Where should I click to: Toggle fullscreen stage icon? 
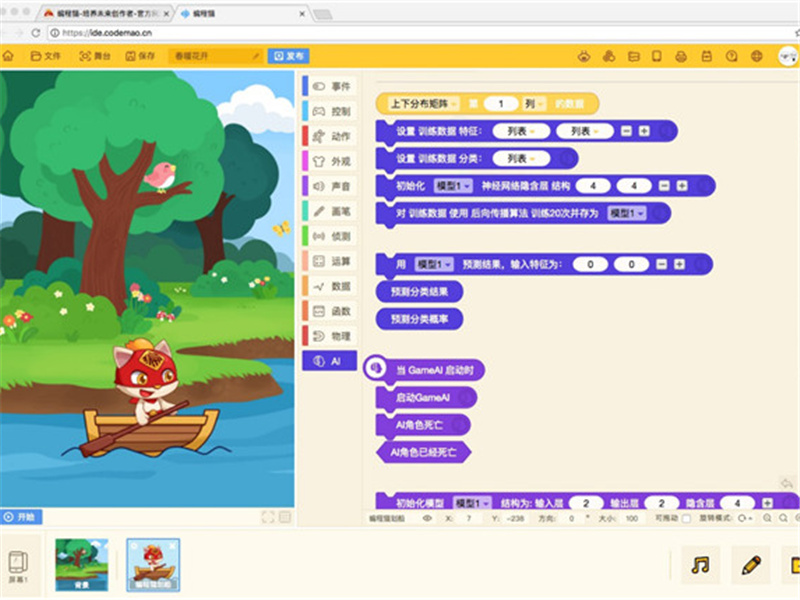(268, 517)
